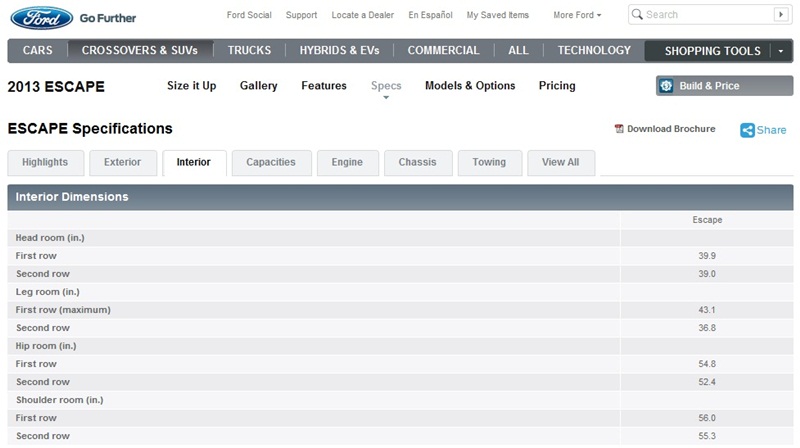Expand the More Ford dropdown

tap(577, 15)
